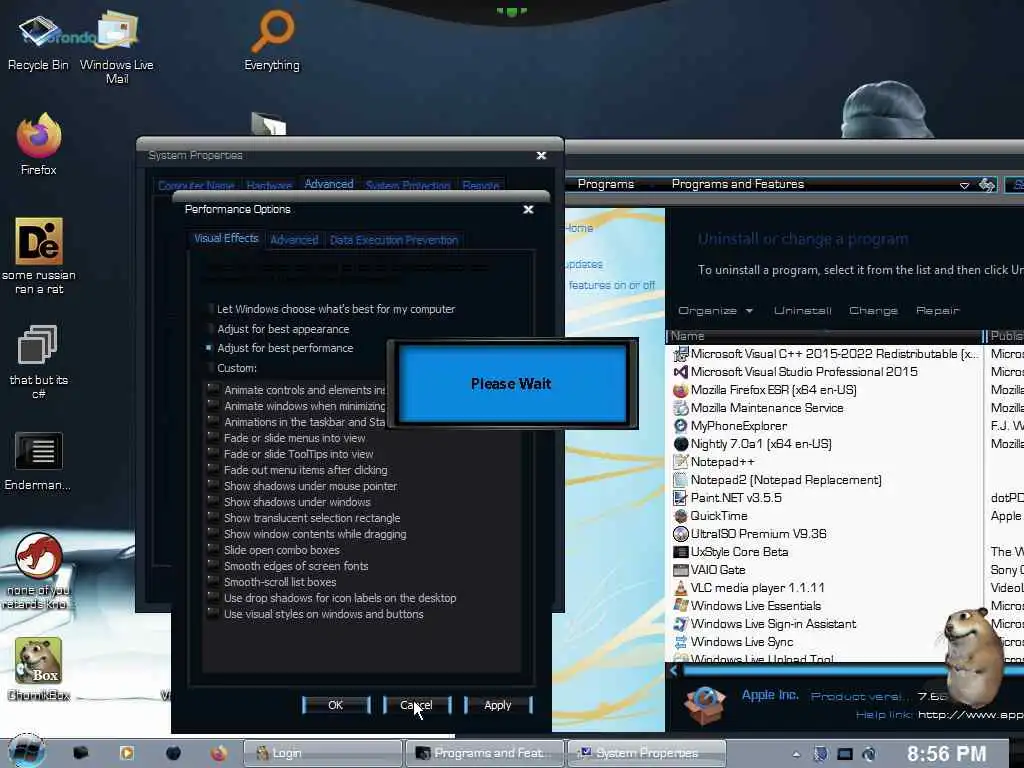Click the VLC media player cone icon

click(680, 588)
